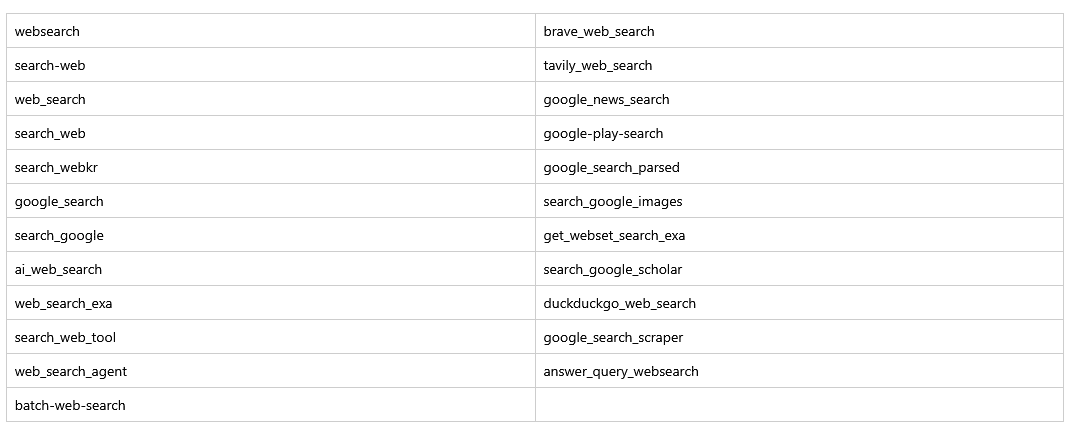1084x440 pixels.
Task: Select the 'web_search_agent' entry
Action: (x=71, y=371)
